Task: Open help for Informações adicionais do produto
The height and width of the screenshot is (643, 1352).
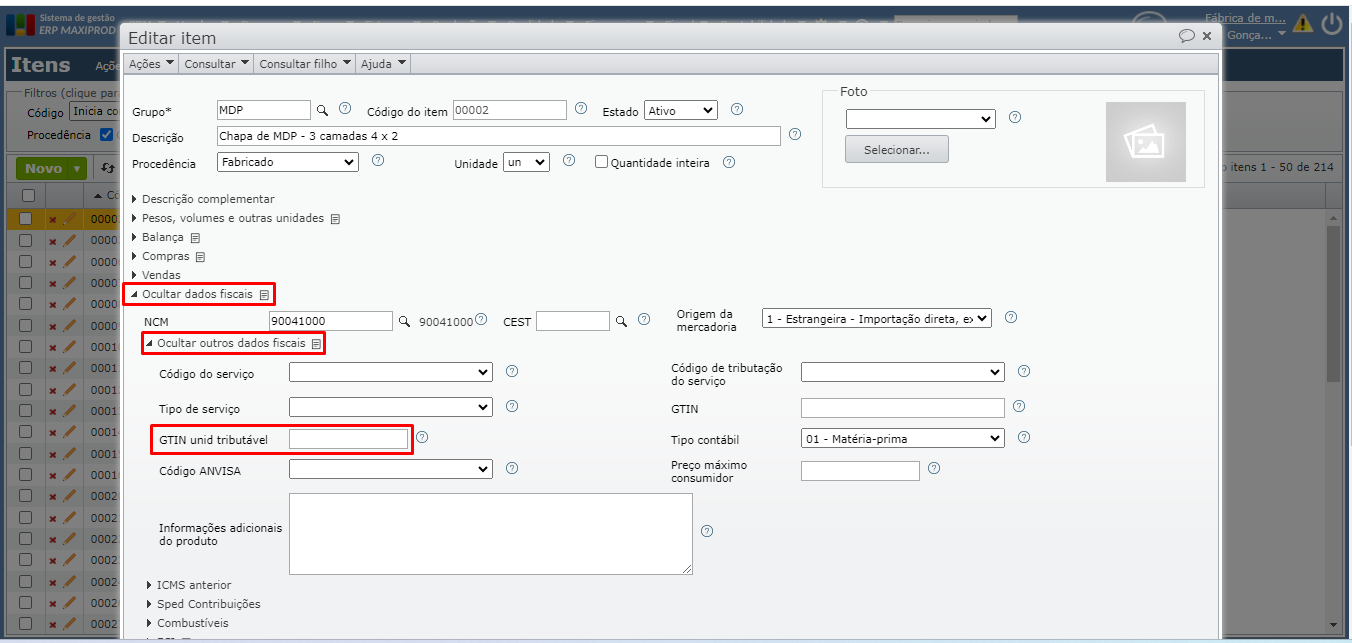Action: coord(707,531)
